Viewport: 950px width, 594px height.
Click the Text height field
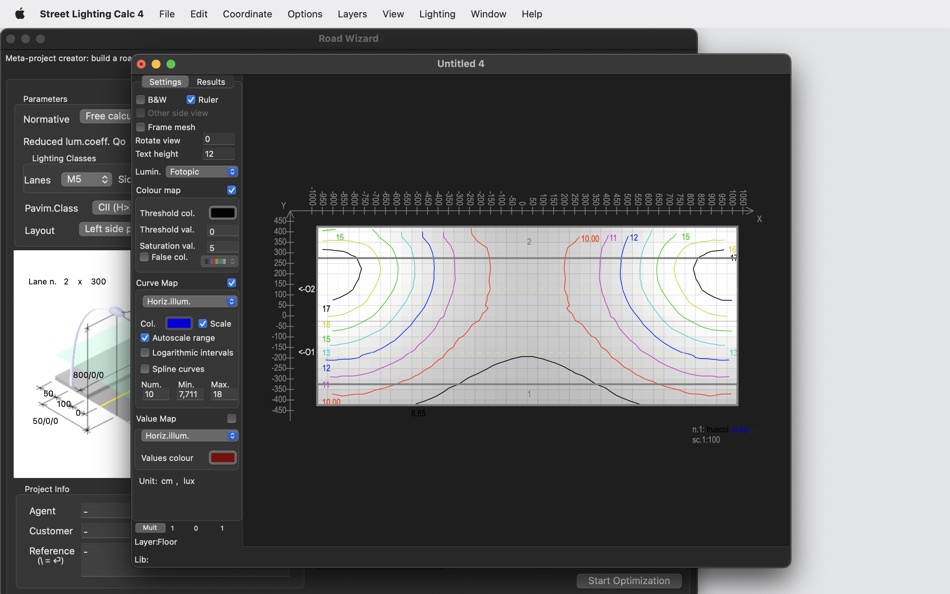(x=219, y=154)
